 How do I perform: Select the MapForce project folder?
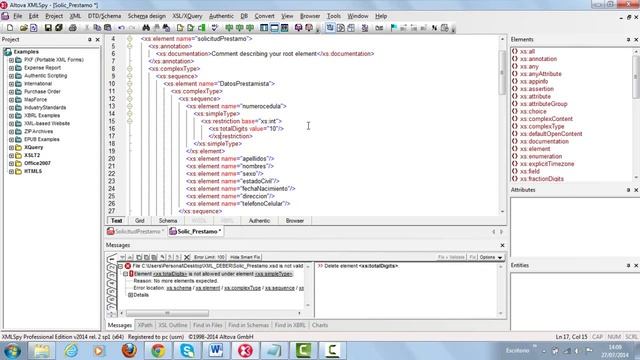pyautogui.click(x=36, y=100)
